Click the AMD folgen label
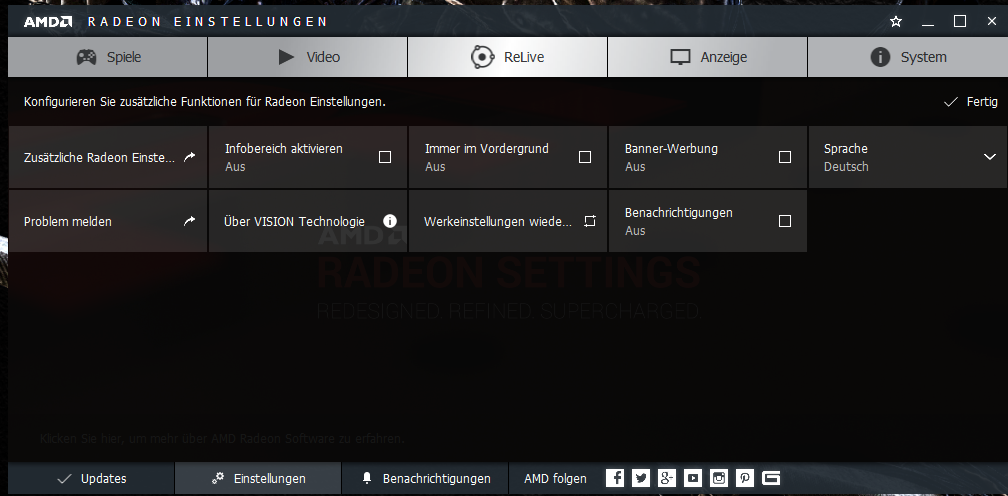 pos(555,479)
